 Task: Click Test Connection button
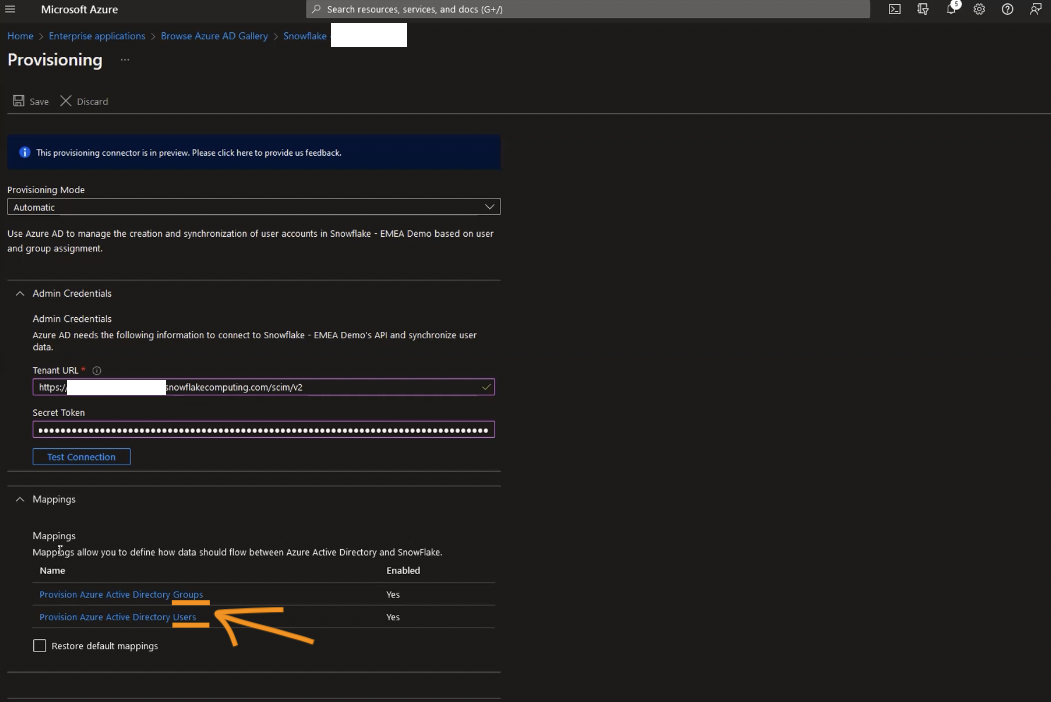pos(82,457)
